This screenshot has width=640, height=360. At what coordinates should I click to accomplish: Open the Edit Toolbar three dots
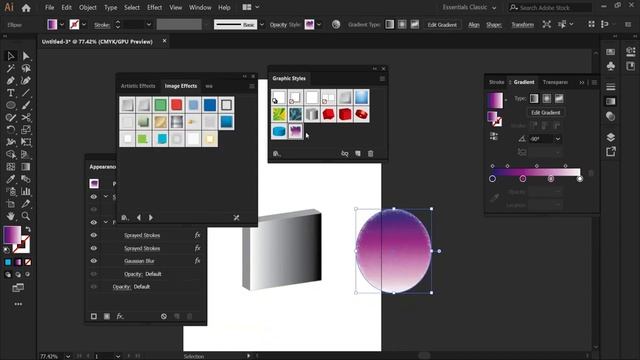[18, 304]
